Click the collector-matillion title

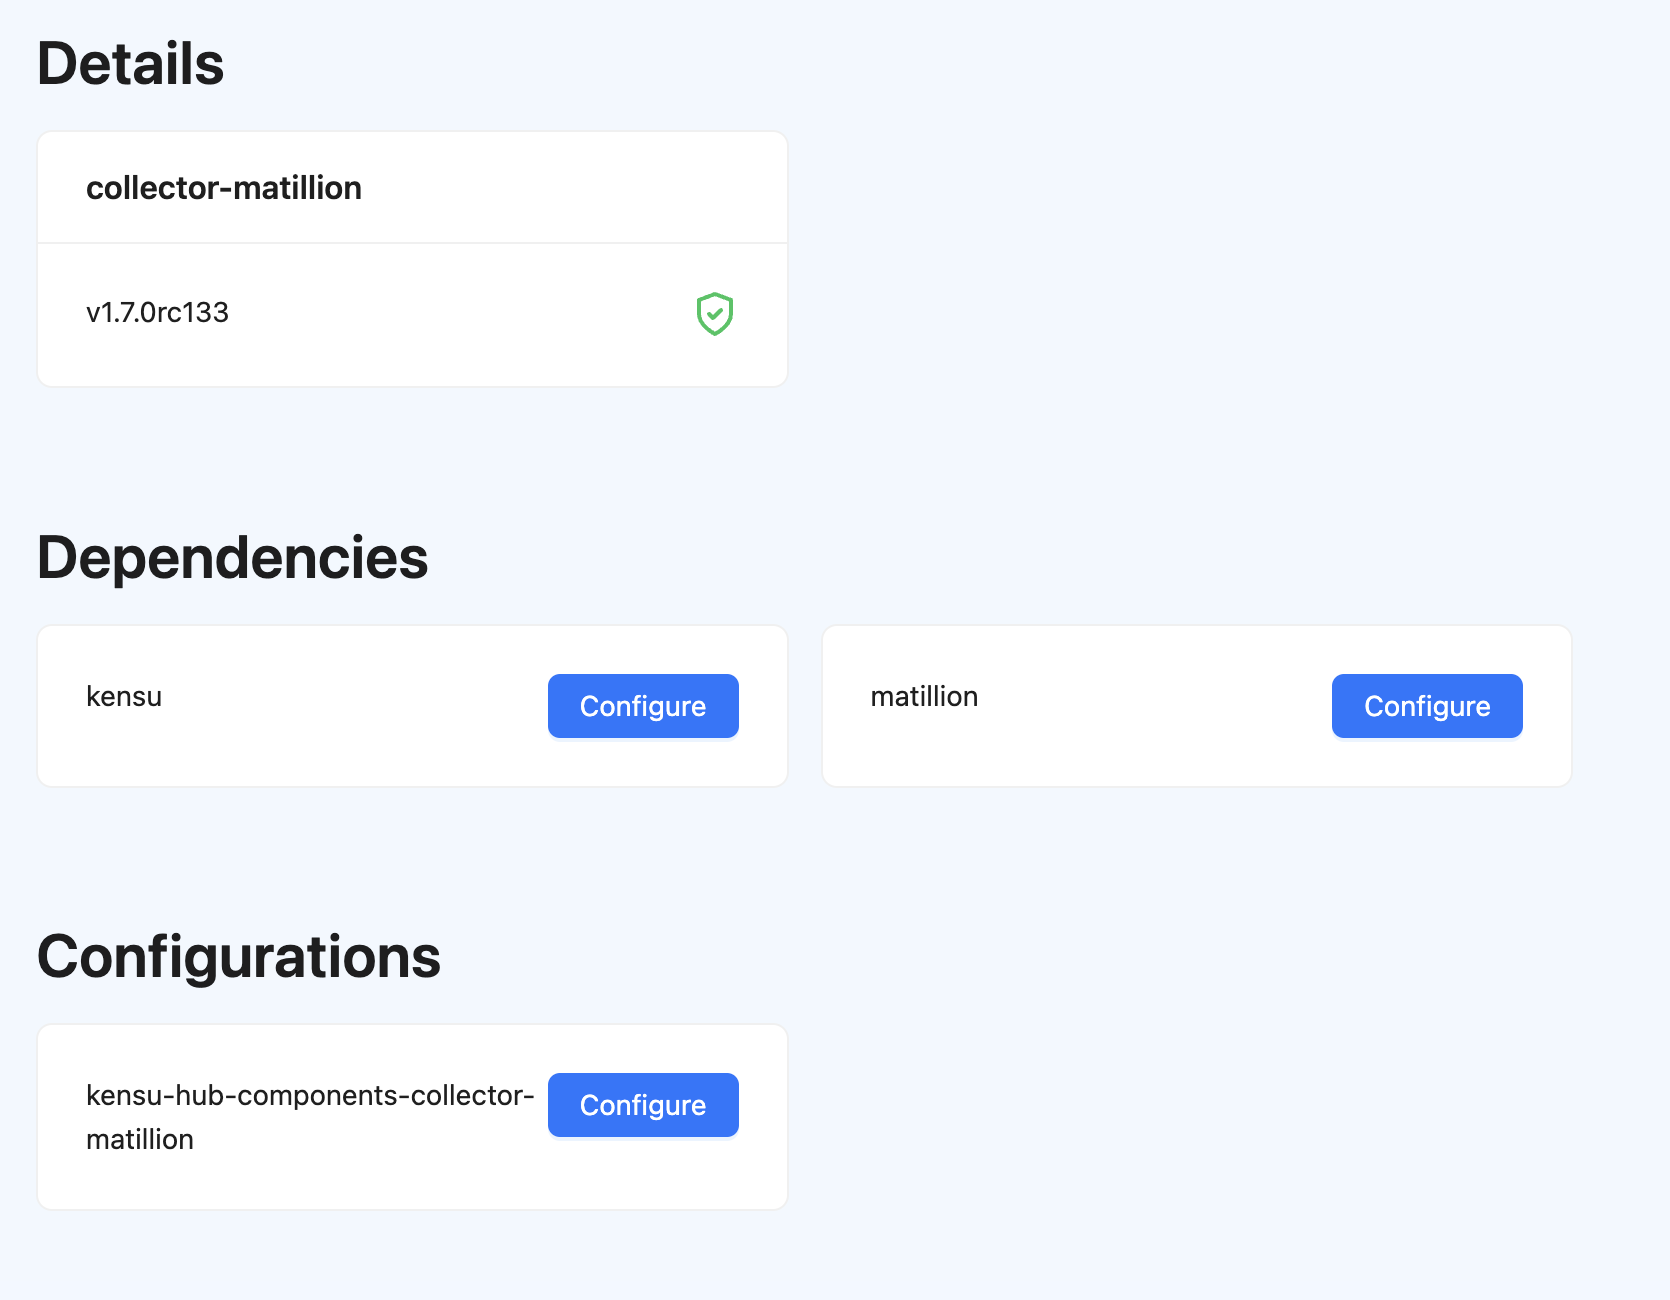223,187
